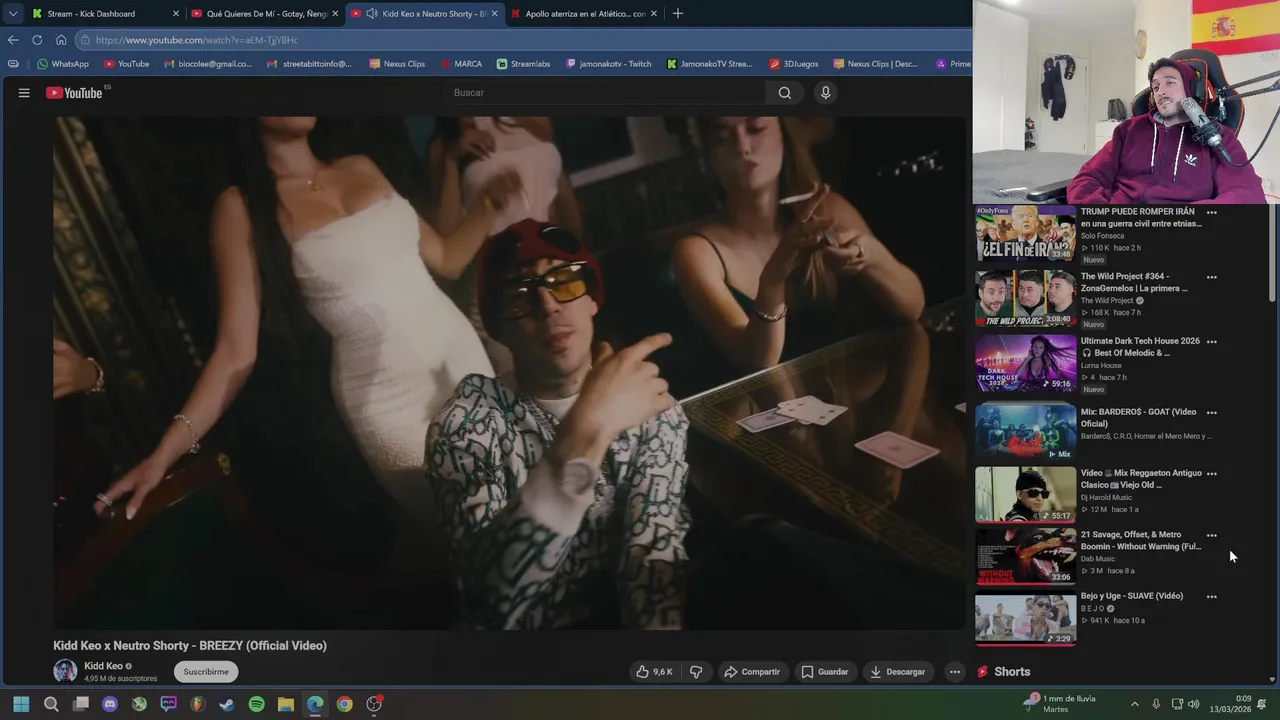The width and height of the screenshot is (1280, 720).
Task: Play the 21 Savage Without Warning title
Action: tap(1141, 541)
